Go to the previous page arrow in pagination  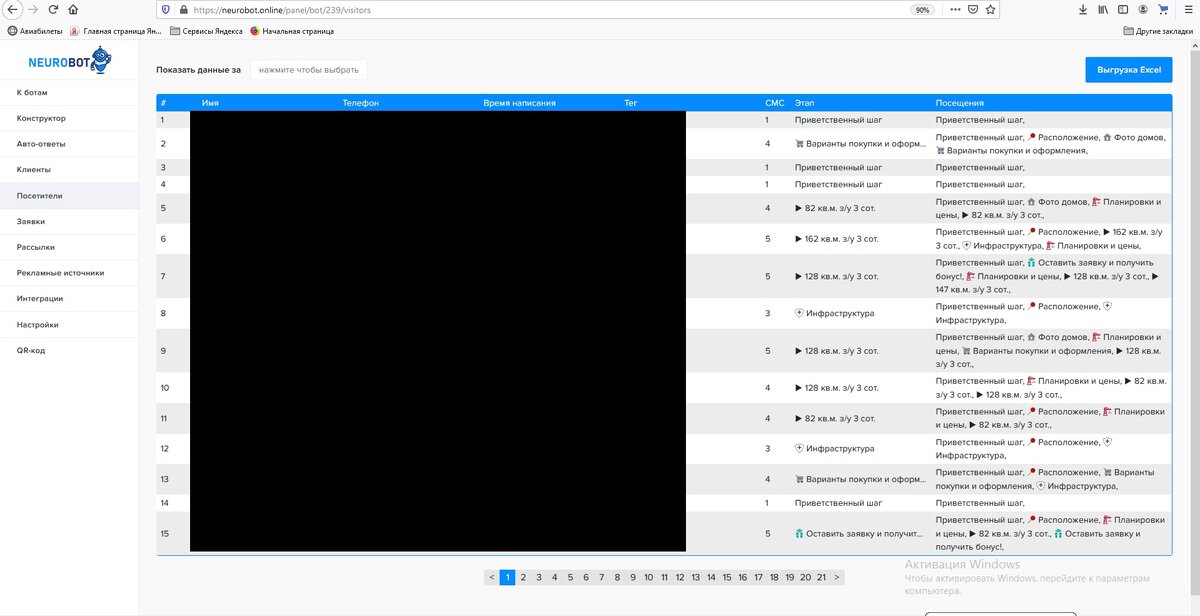click(x=491, y=577)
